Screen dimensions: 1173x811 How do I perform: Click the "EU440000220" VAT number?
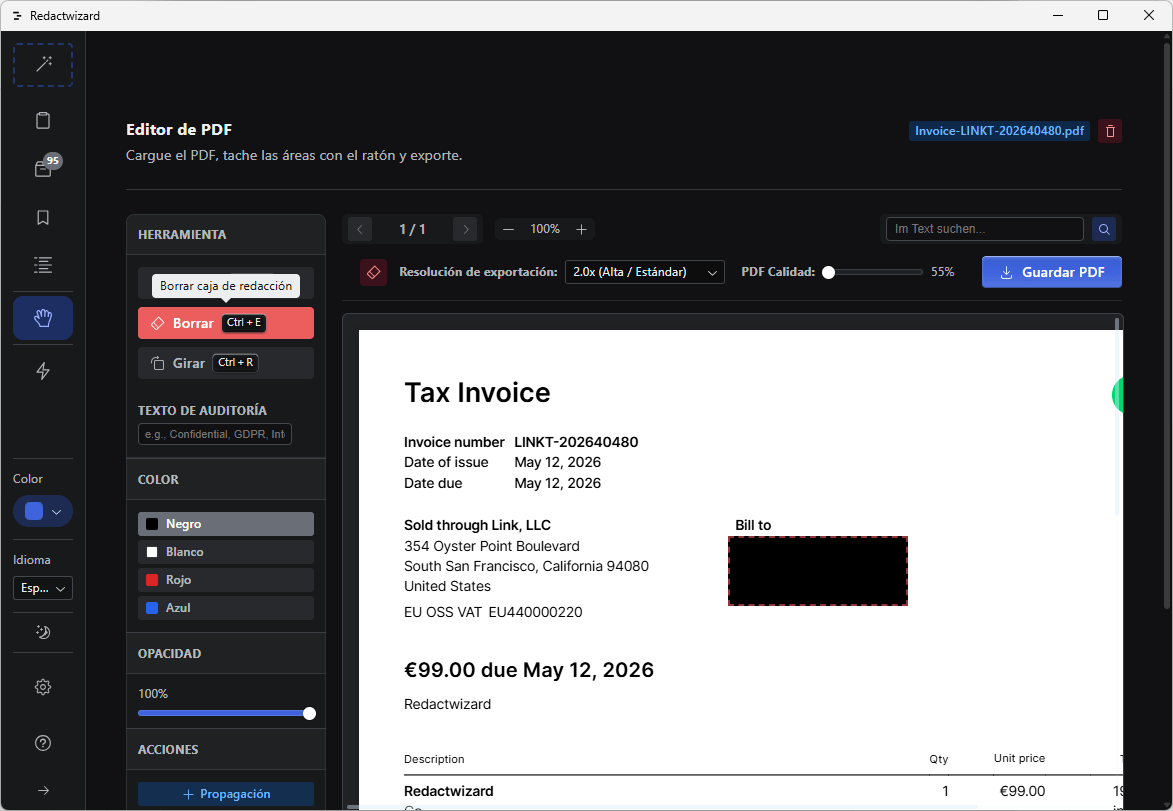pyautogui.click(x=536, y=612)
